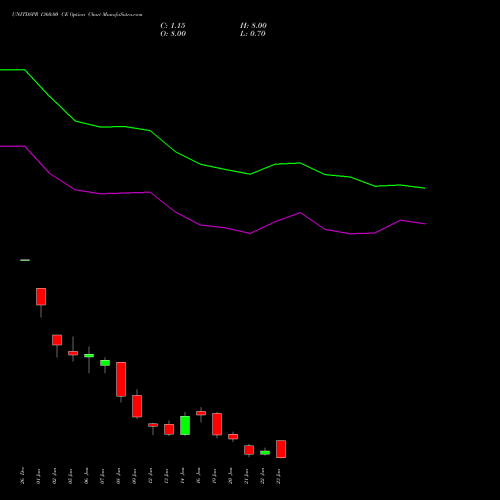The width and height of the screenshot is (500, 500).
Task: Select the red candle for 02 Jan
Action: point(57,340)
